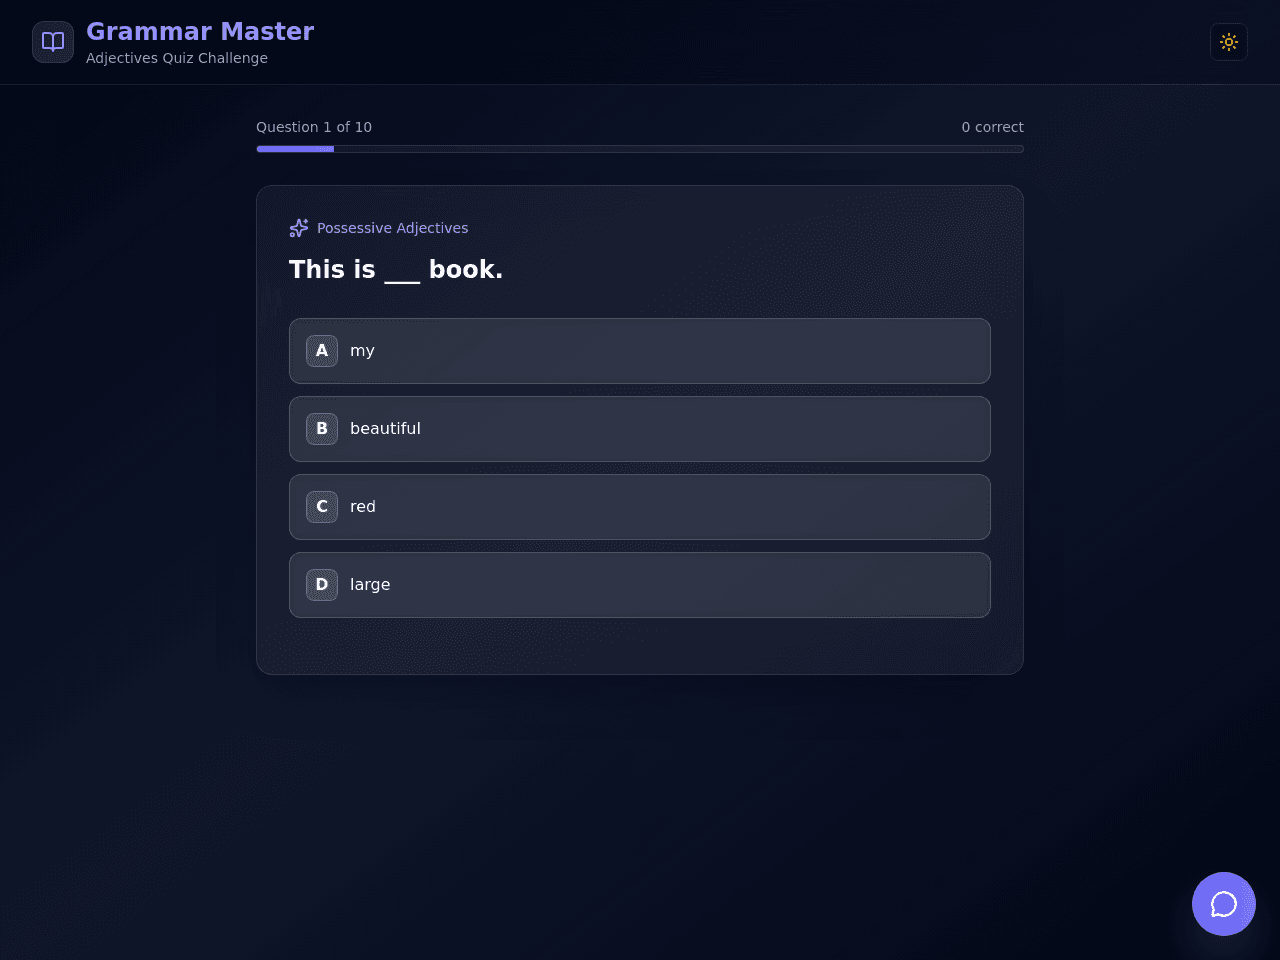Click the "Question 1 of 10" text
The width and height of the screenshot is (1280, 960).
(x=314, y=127)
